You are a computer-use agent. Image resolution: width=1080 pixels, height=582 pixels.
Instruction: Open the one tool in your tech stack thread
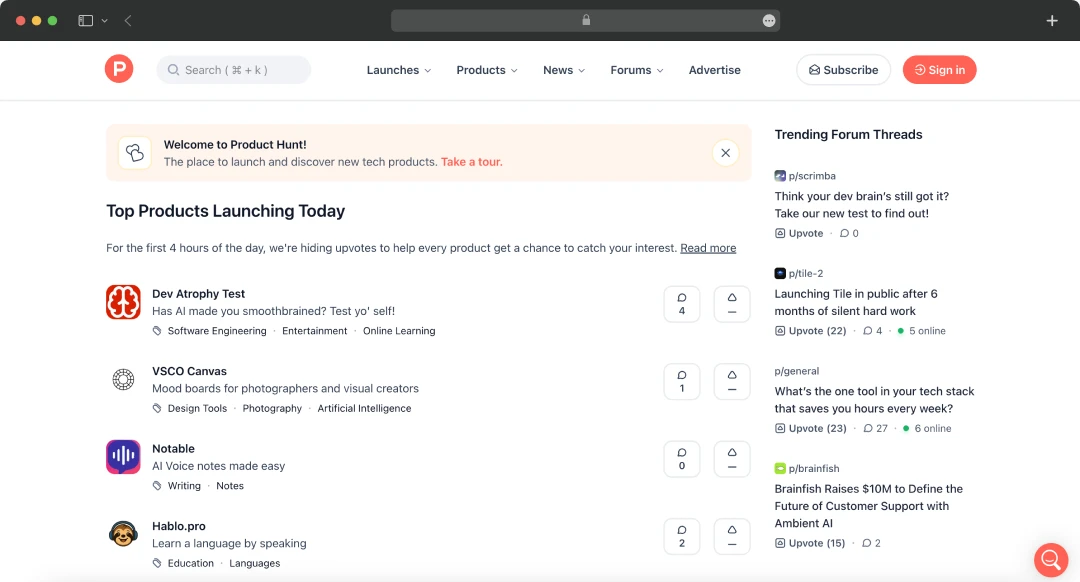click(875, 399)
